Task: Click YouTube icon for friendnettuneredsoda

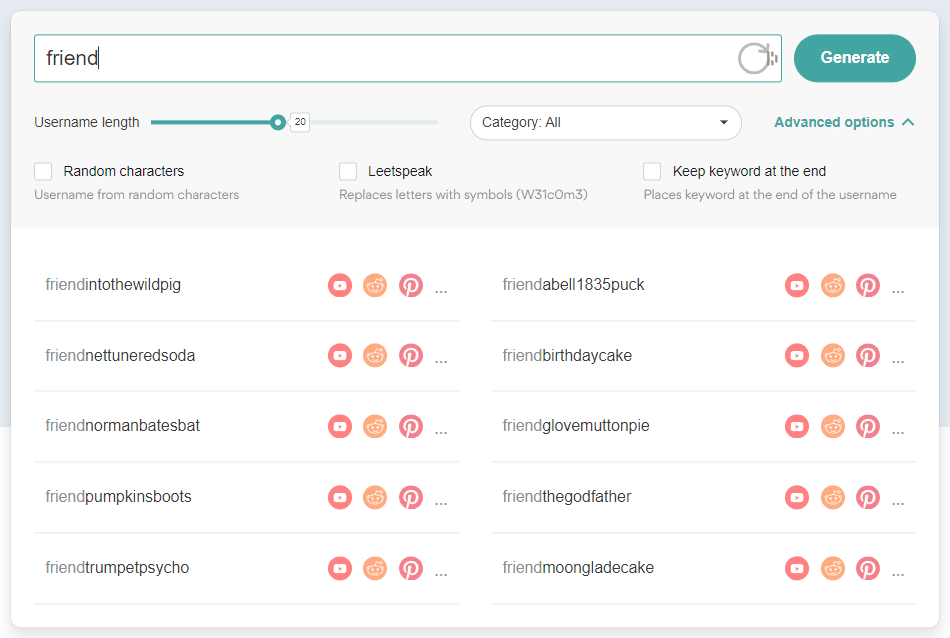Action: coord(340,356)
